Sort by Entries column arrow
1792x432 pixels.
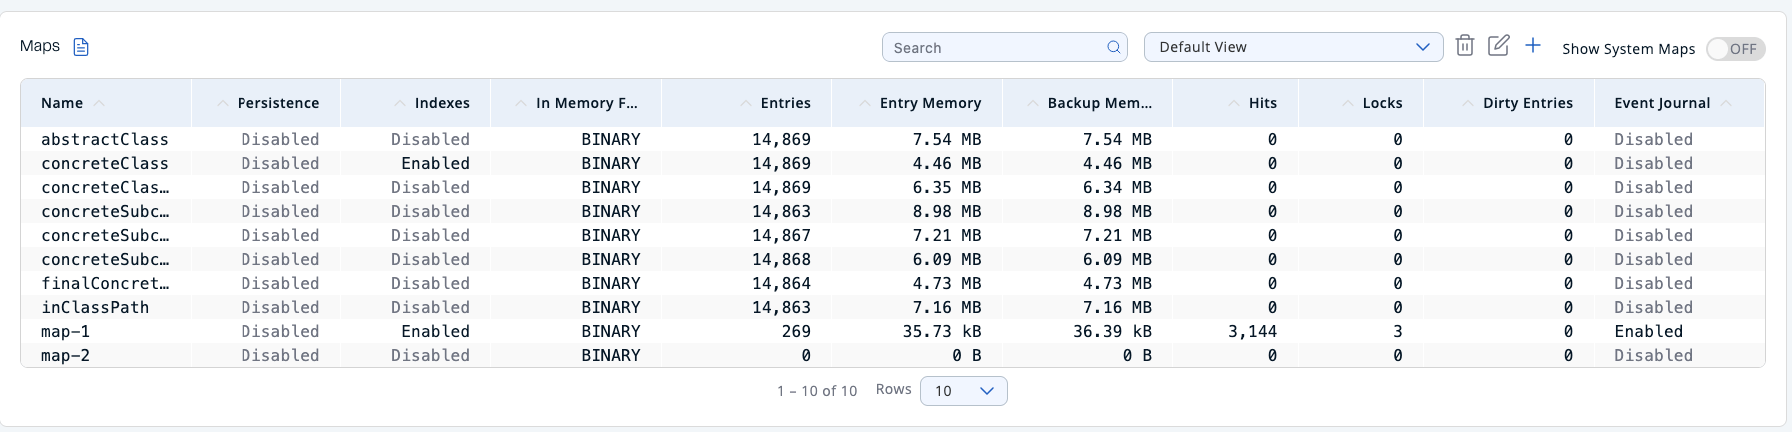click(x=746, y=103)
